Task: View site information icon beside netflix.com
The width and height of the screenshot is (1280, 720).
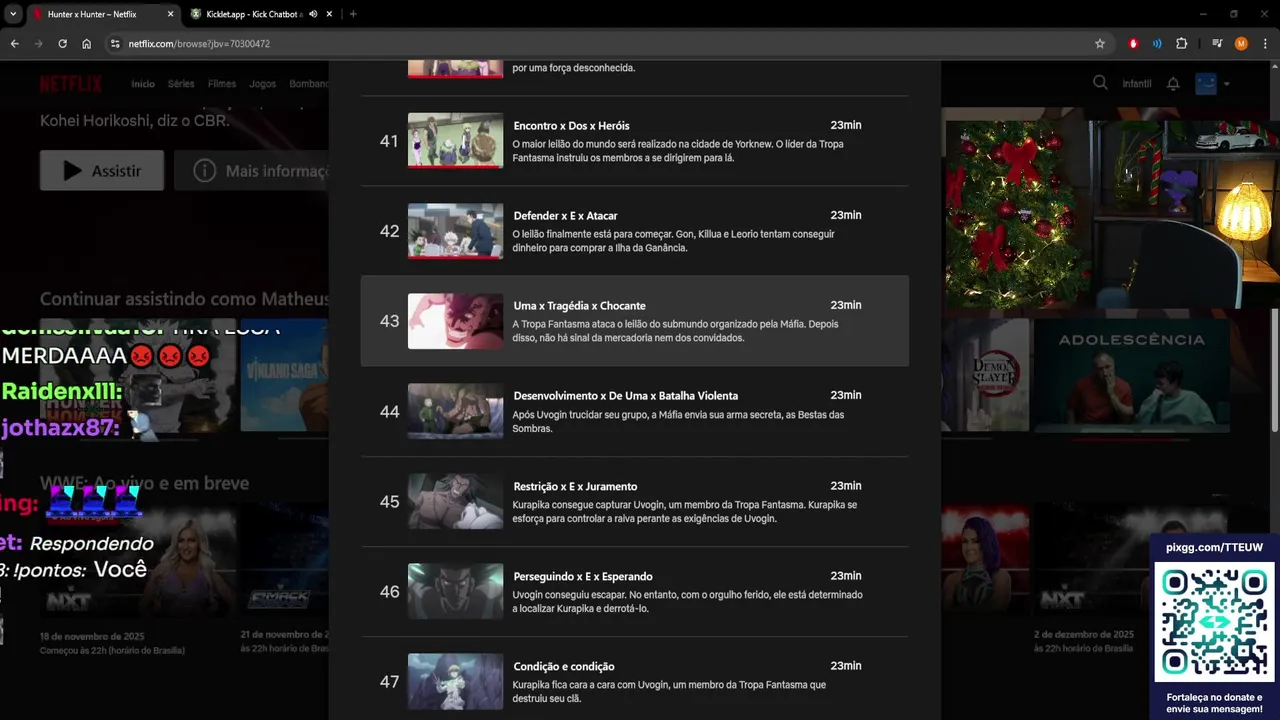Action: [x=115, y=44]
